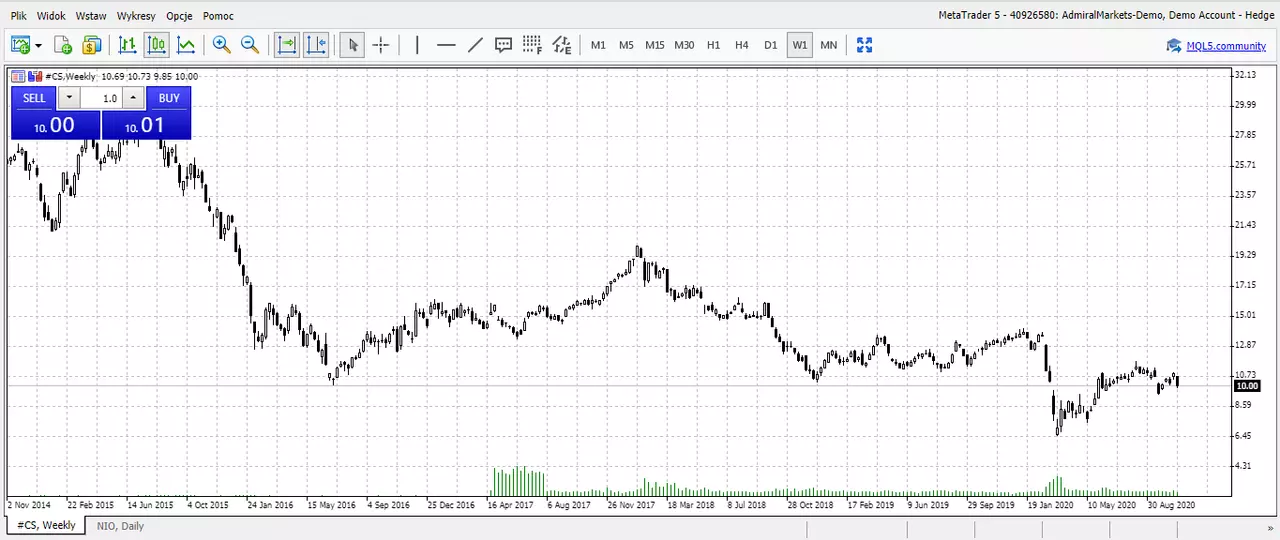Click the 1.0 volume input field

[x=101, y=98]
